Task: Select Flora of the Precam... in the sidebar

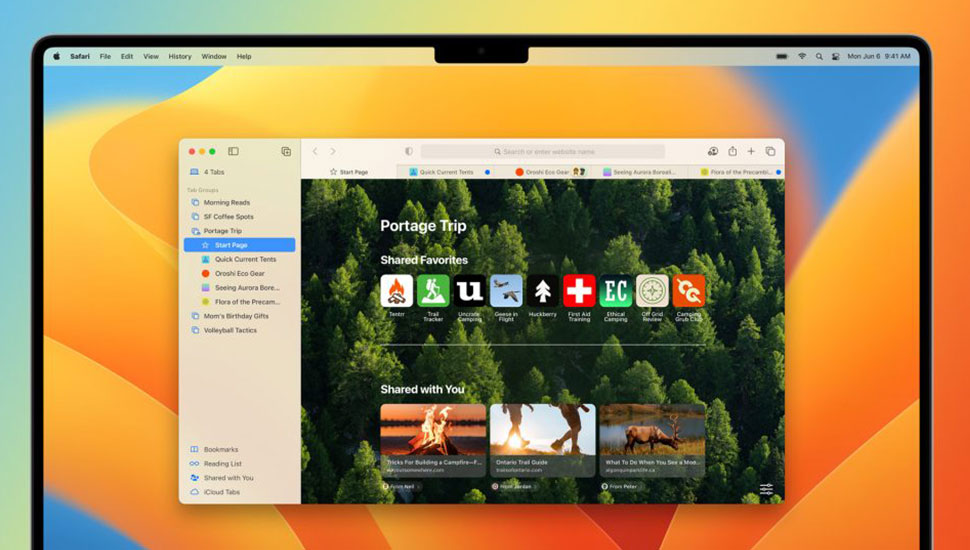Action: tap(239, 302)
